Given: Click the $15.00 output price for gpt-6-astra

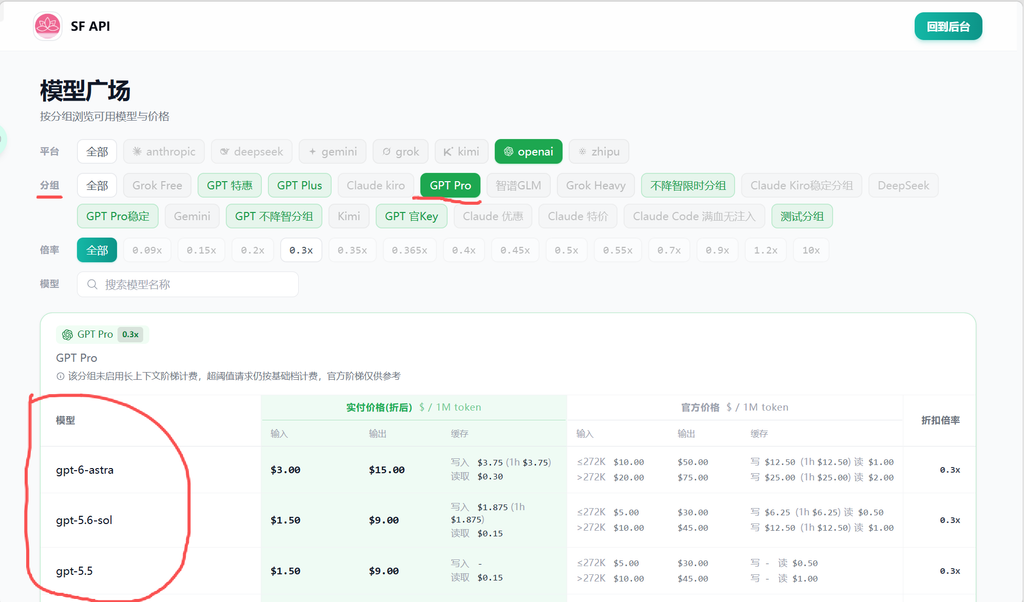Looking at the screenshot, I should pos(387,469).
